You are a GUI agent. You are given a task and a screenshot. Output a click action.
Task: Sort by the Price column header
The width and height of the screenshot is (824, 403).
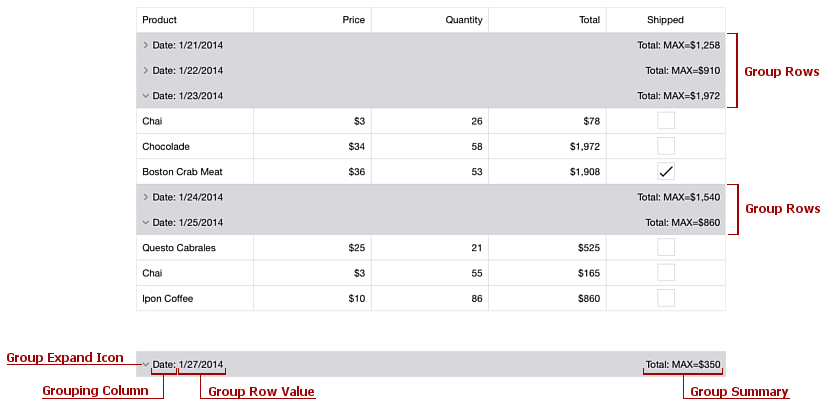(313, 20)
